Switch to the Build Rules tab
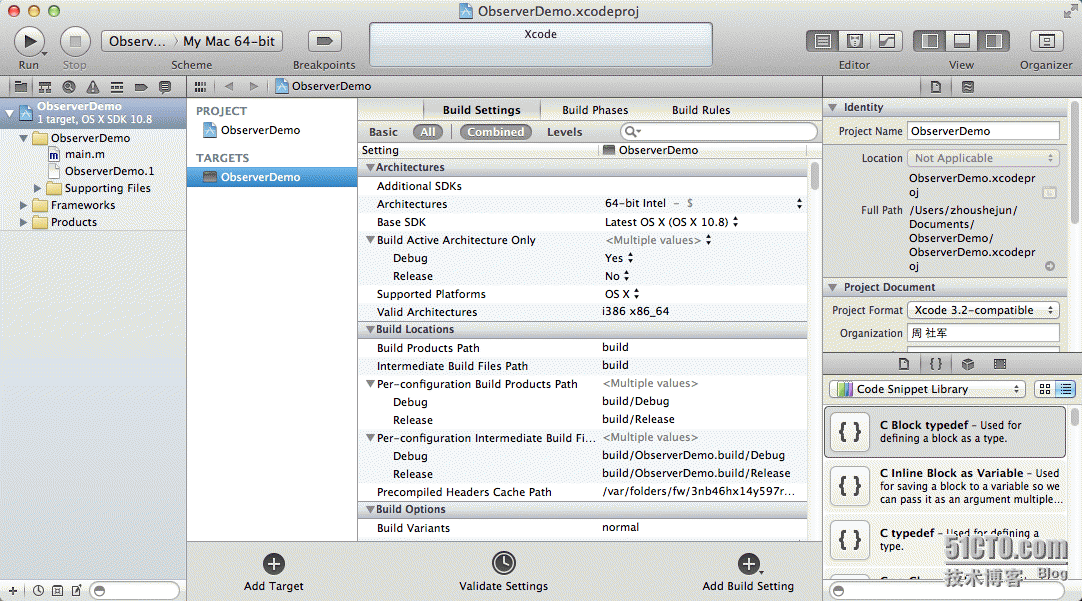The height and width of the screenshot is (601, 1082). click(701, 110)
